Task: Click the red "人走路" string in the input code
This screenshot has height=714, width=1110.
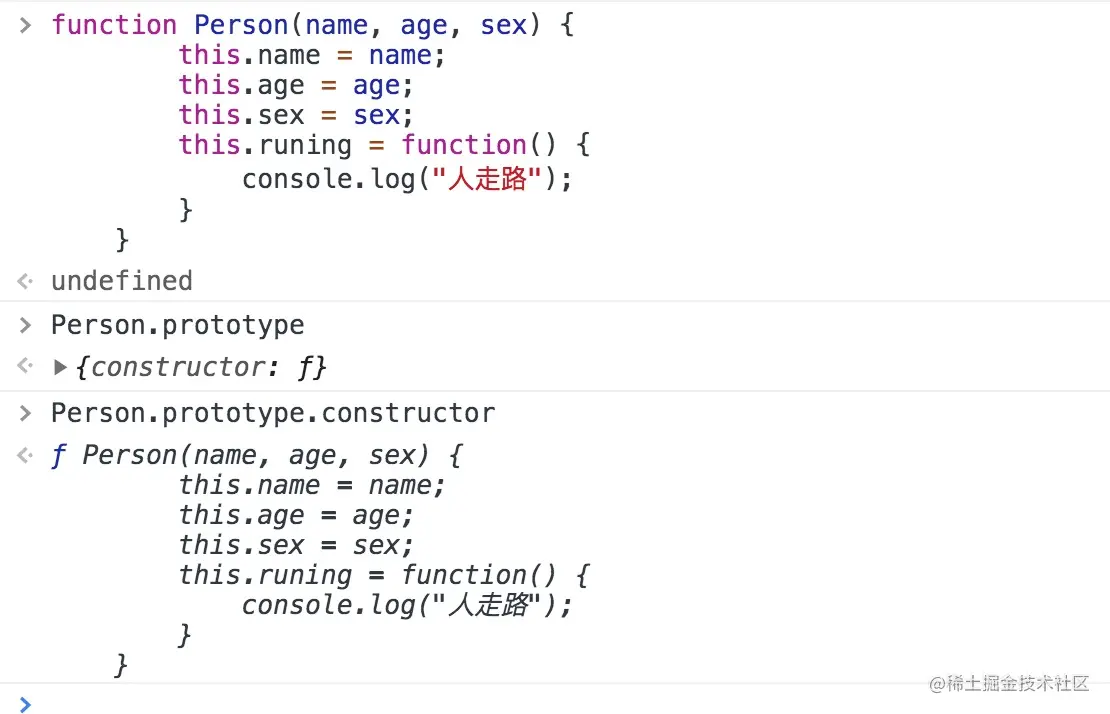Action: [487, 180]
